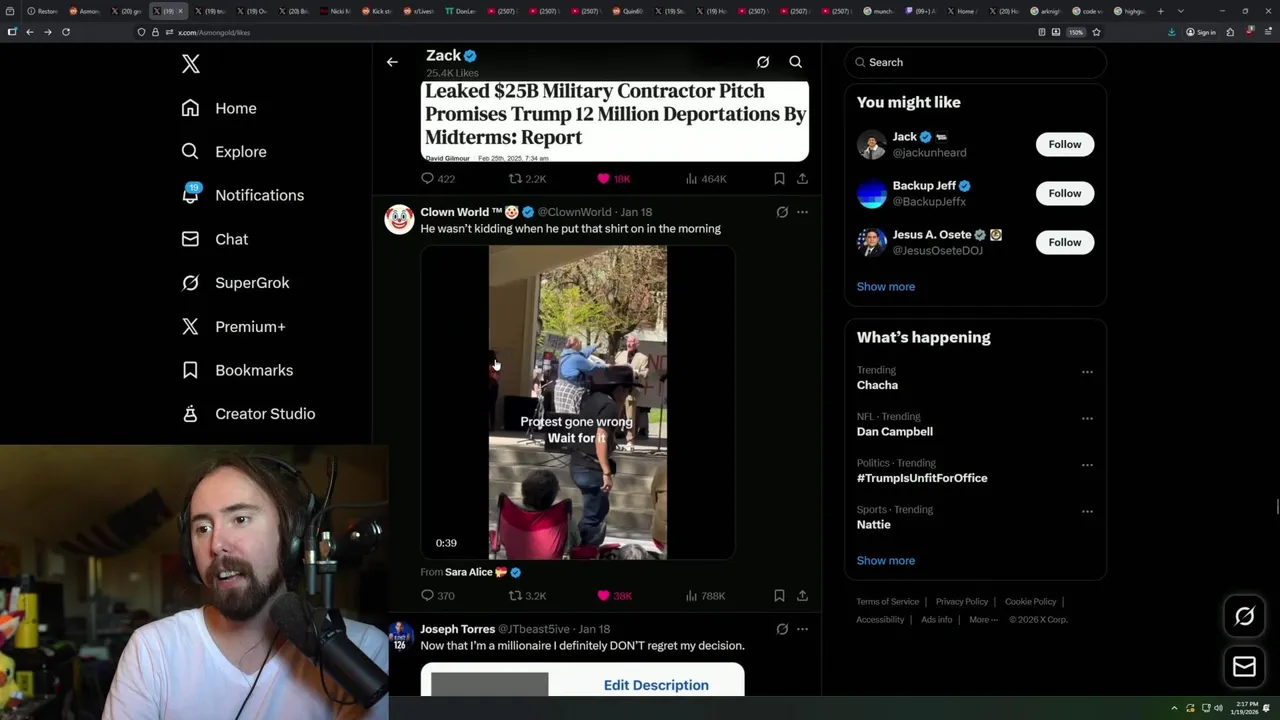Play the Protest gone wrong video
Image resolution: width=1280 pixels, height=720 pixels.
(578, 402)
